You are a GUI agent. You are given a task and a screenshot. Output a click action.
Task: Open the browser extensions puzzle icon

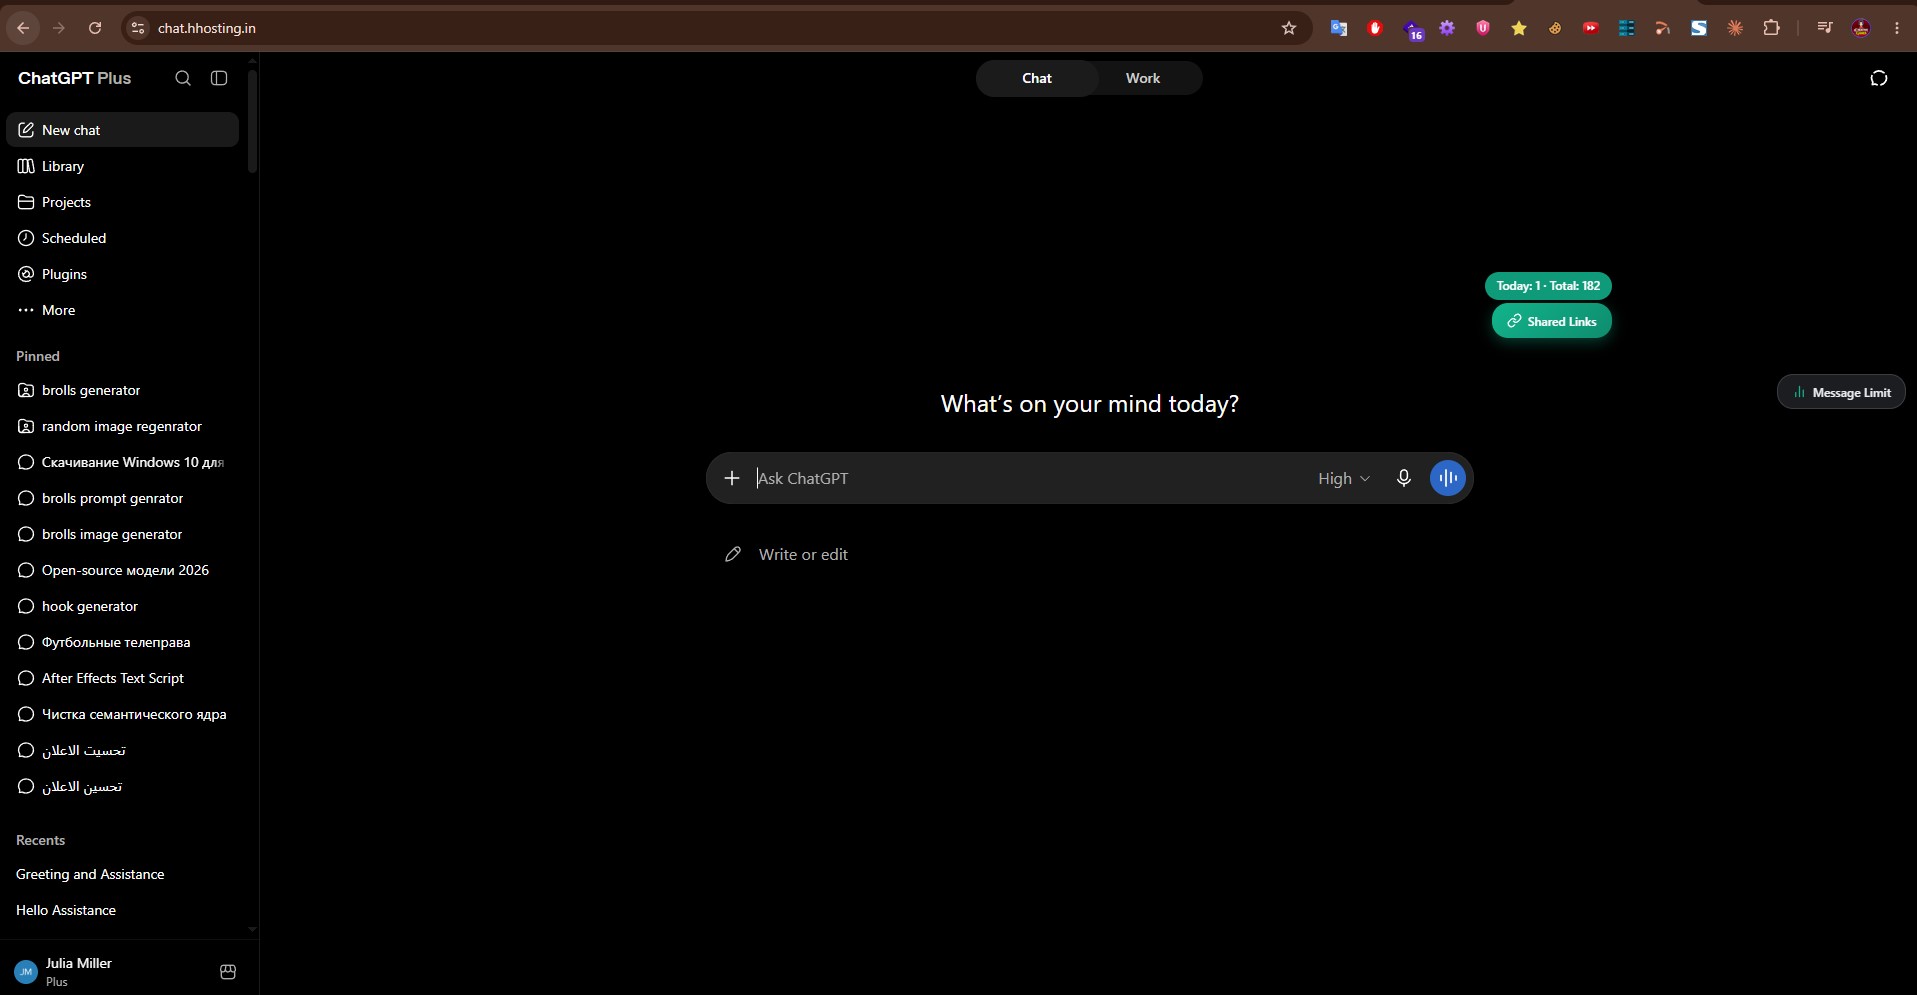click(x=1771, y=28)
